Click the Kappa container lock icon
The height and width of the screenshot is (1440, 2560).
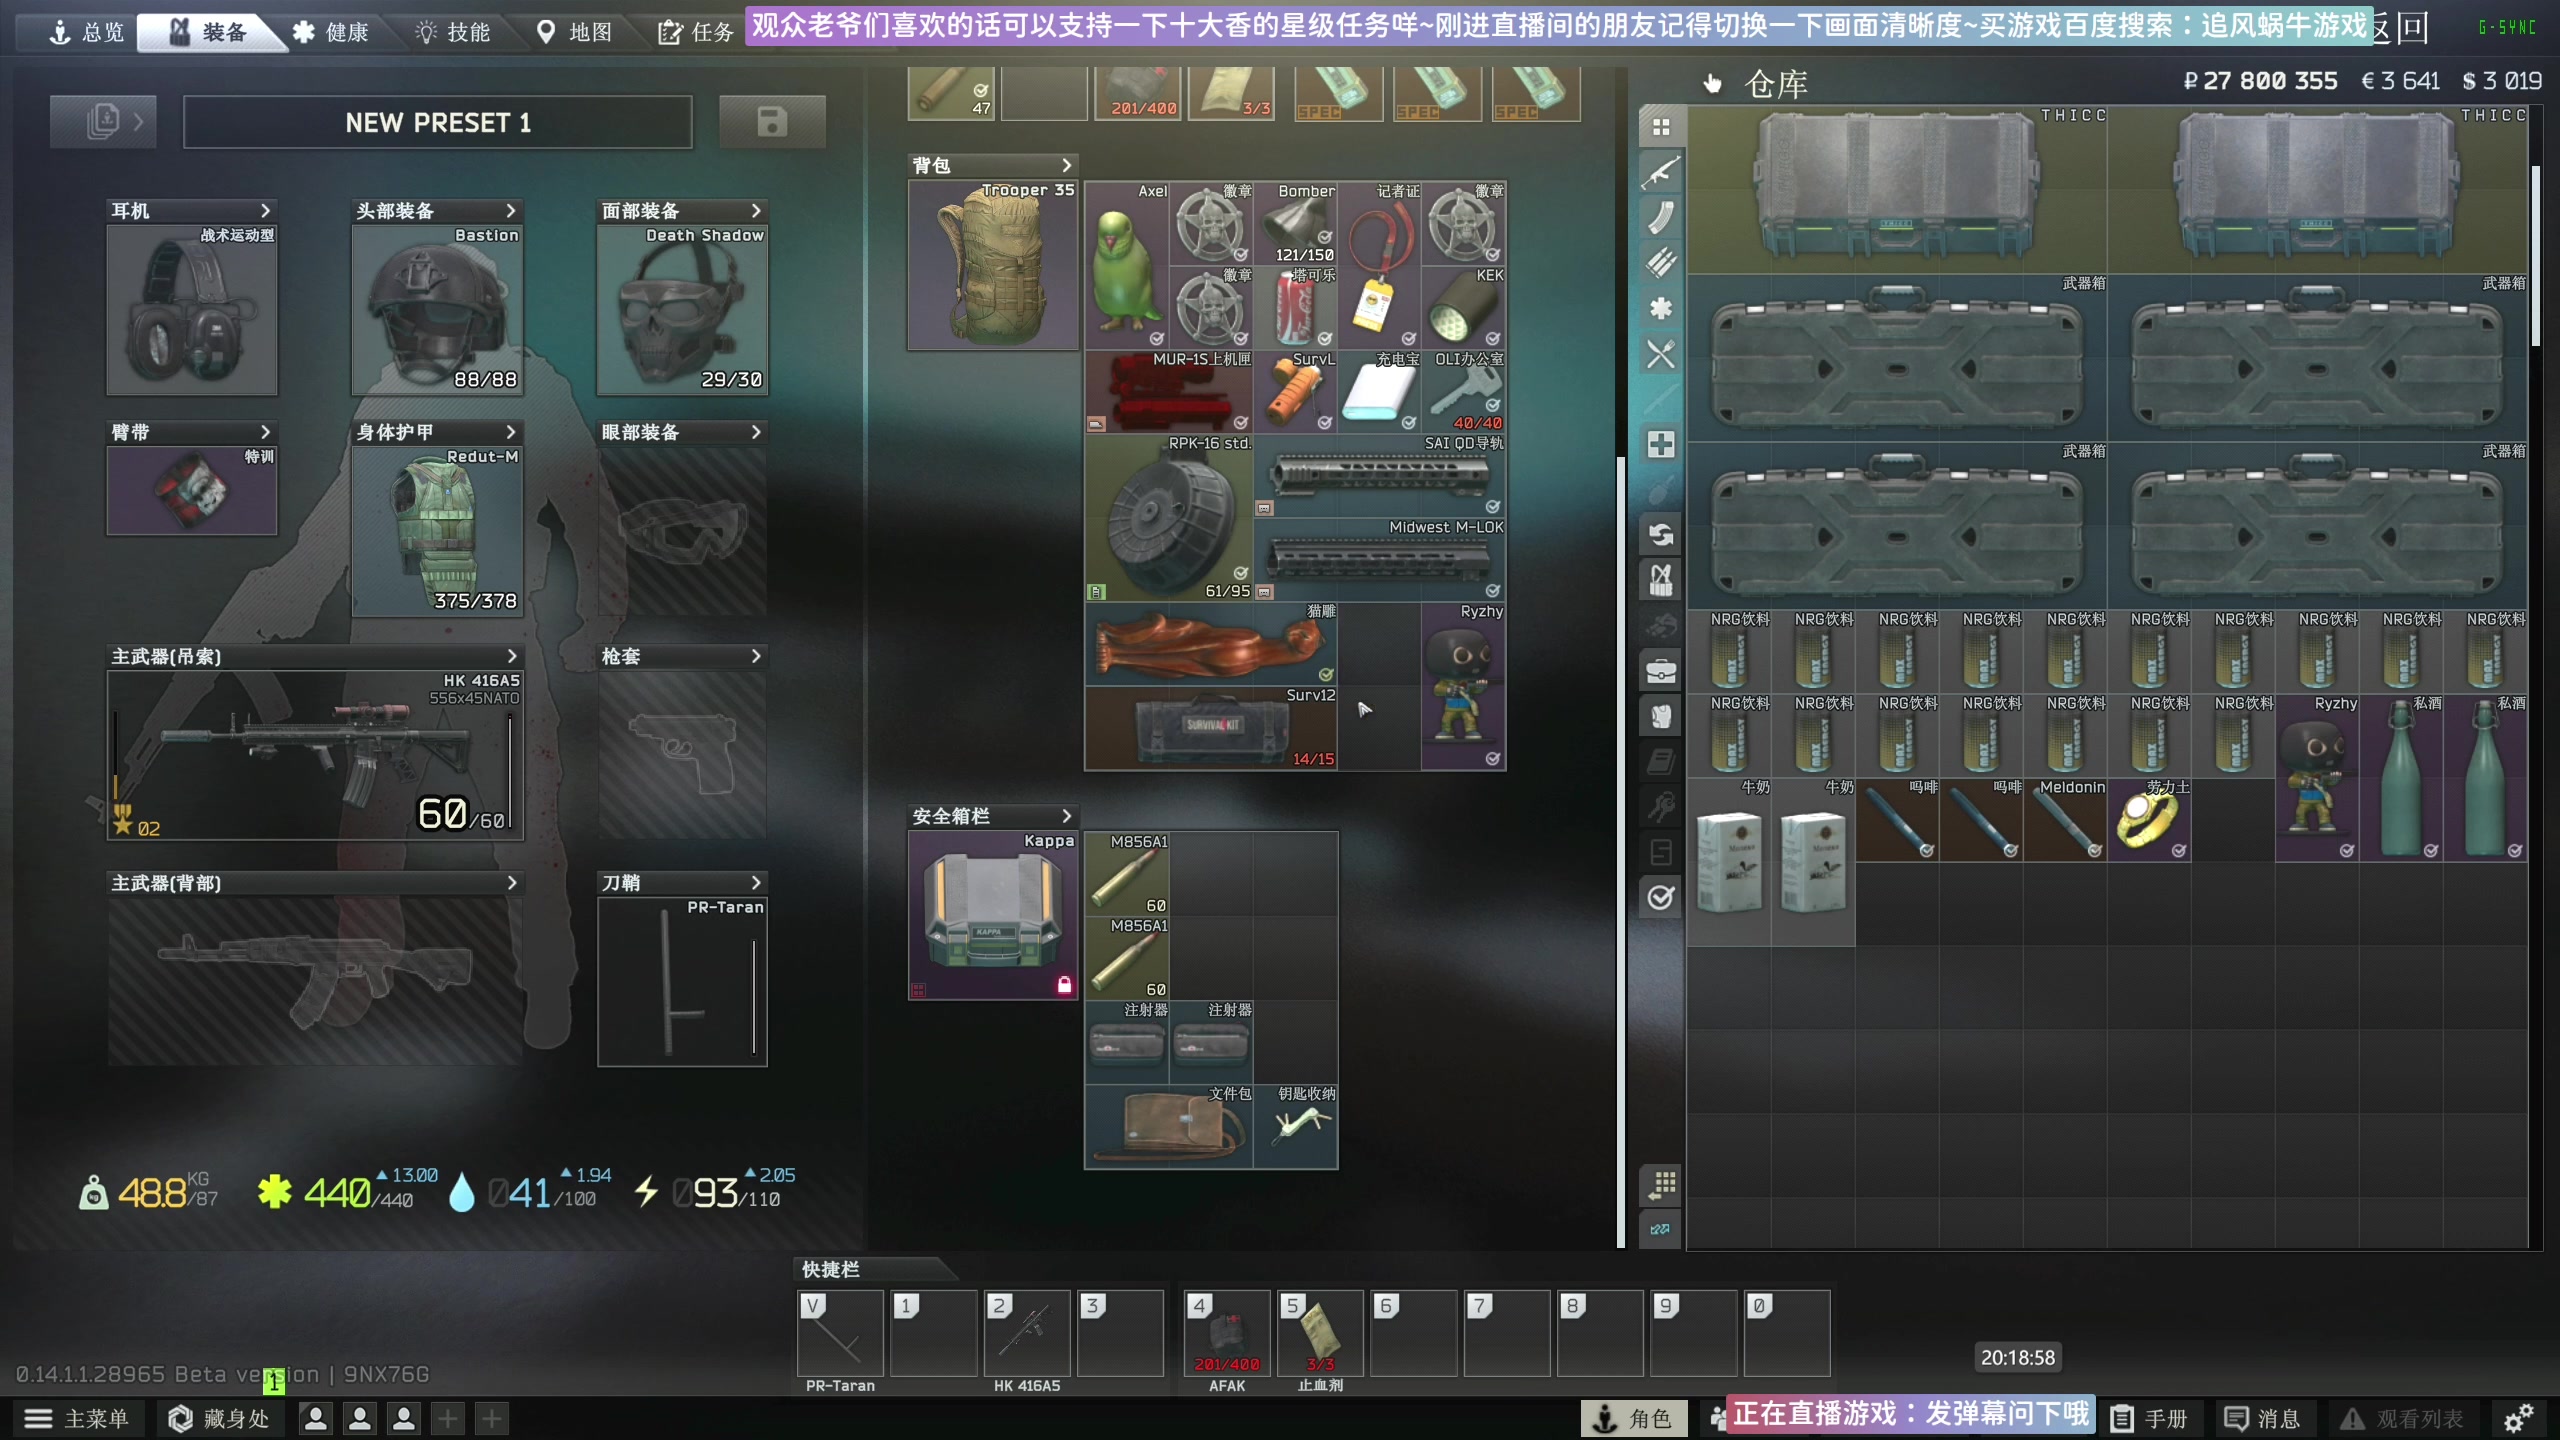(1064, 985)
